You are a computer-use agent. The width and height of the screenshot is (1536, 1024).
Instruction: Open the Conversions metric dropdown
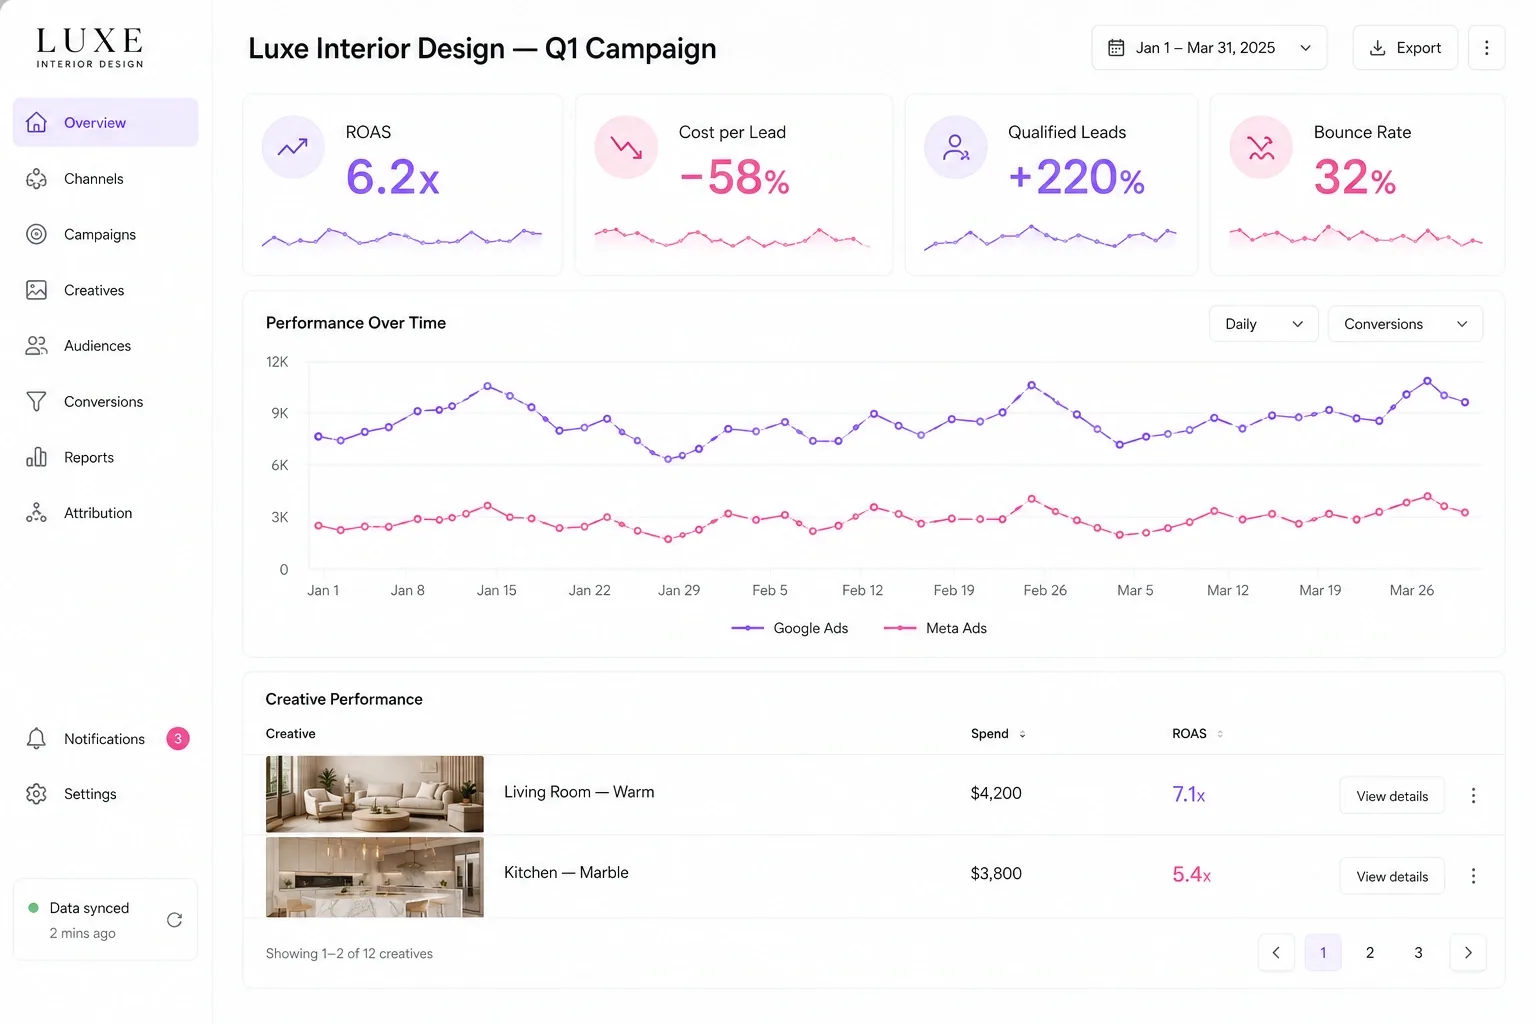click(1405, 324)
